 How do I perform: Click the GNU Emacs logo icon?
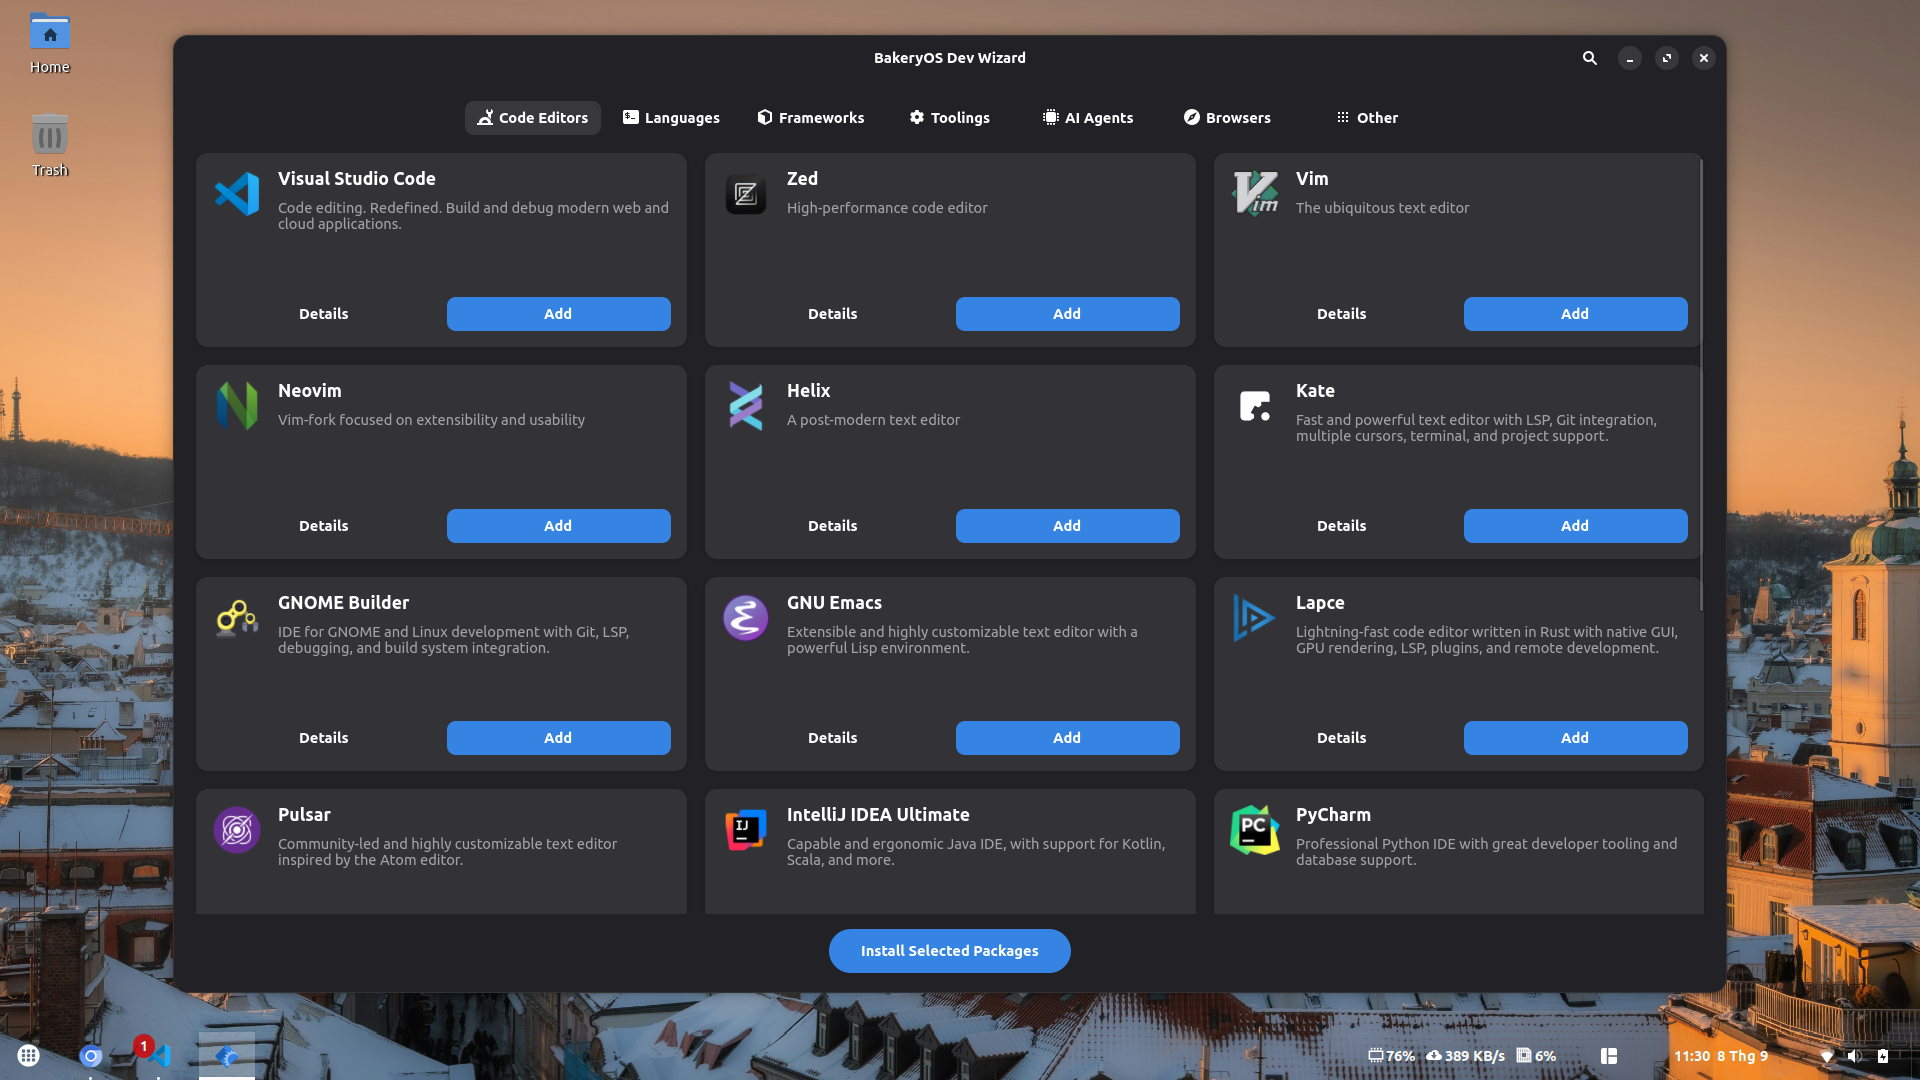tap(746, 618)
